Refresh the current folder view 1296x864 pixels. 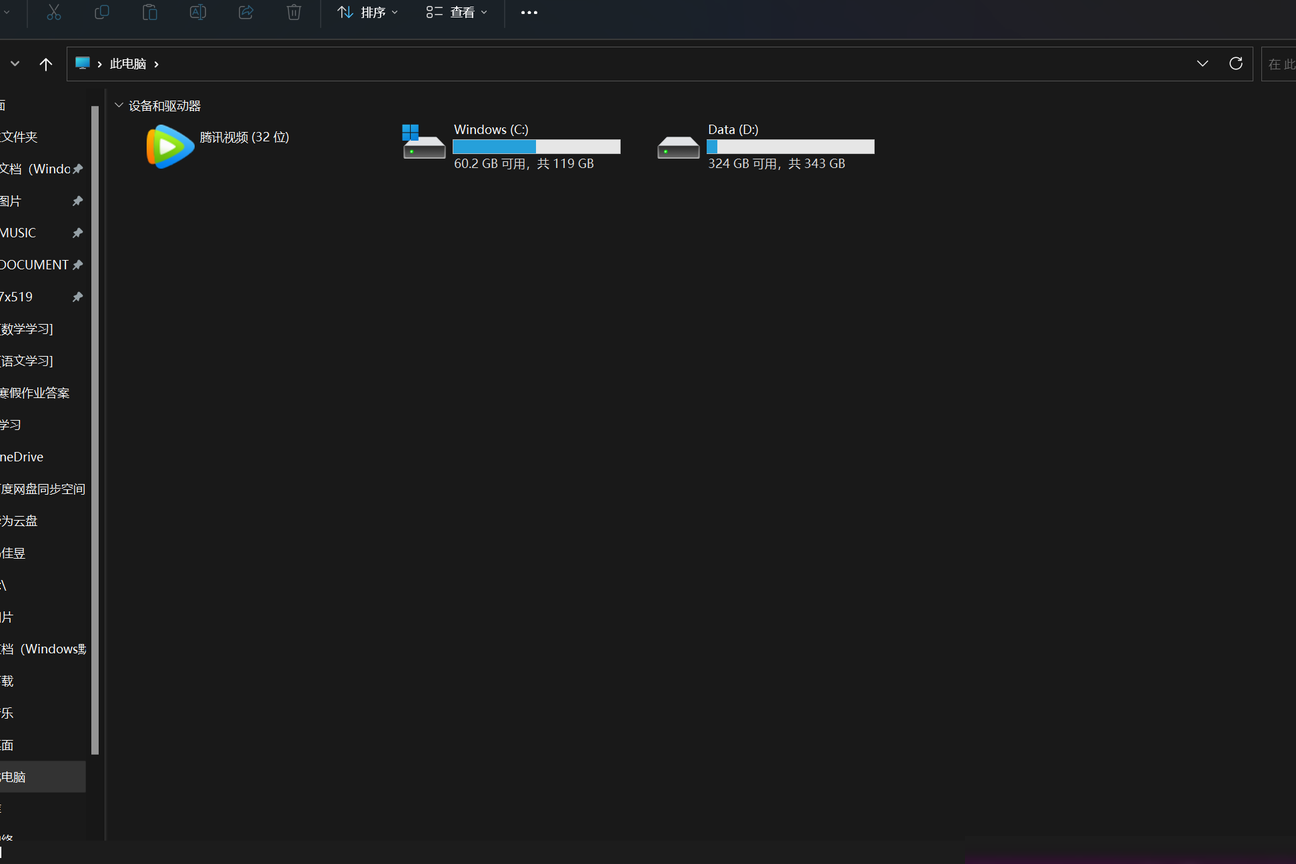coord(1236,63)
